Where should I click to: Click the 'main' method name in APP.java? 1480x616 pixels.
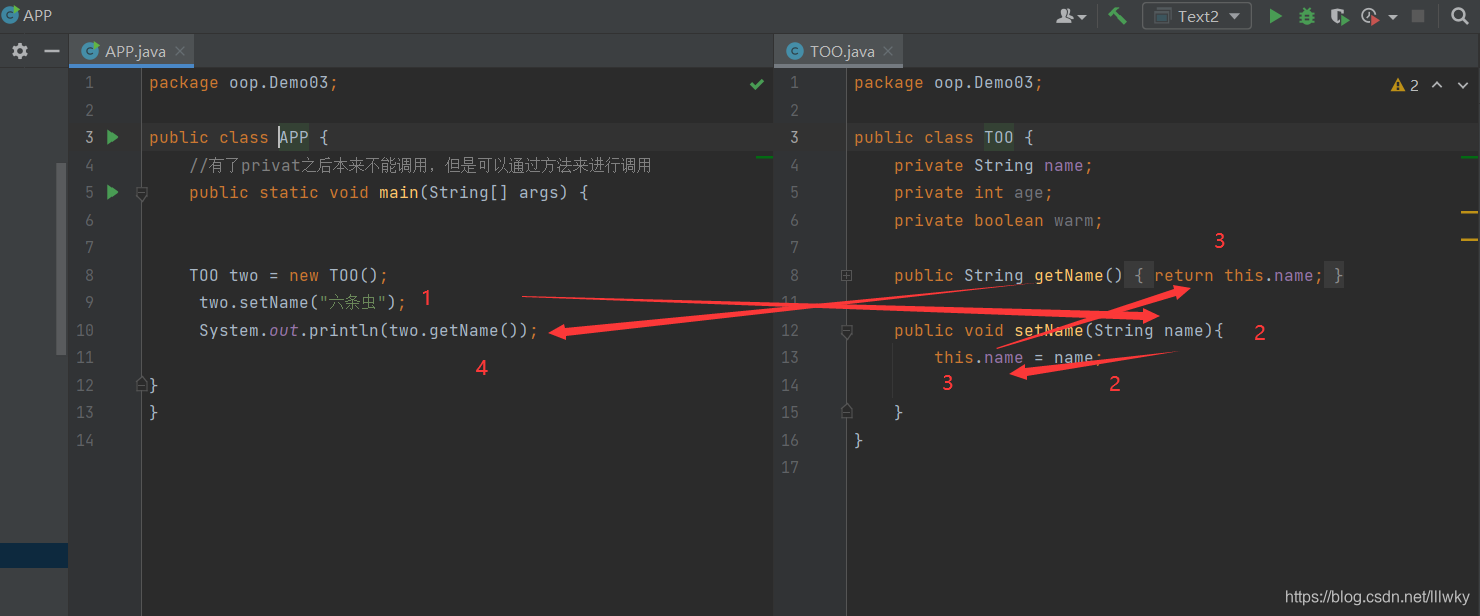pos(399,192)
